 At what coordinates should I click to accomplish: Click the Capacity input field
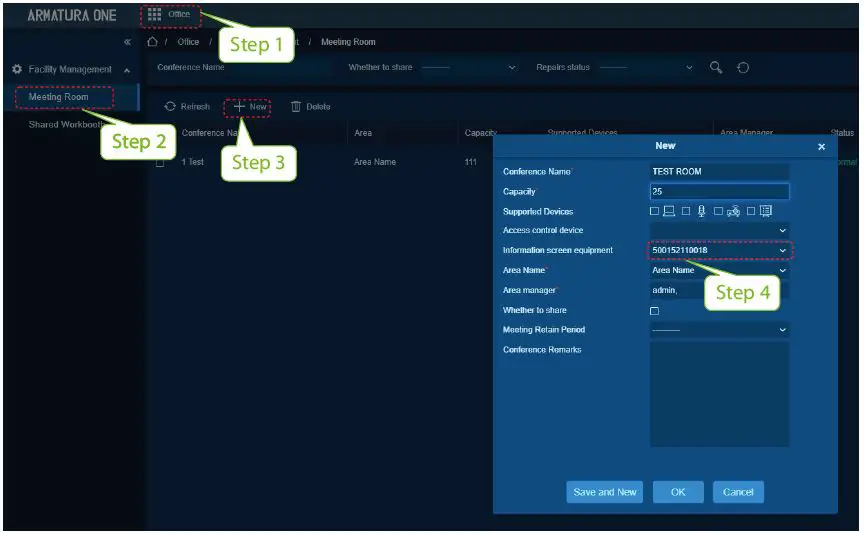click(720, 191)
